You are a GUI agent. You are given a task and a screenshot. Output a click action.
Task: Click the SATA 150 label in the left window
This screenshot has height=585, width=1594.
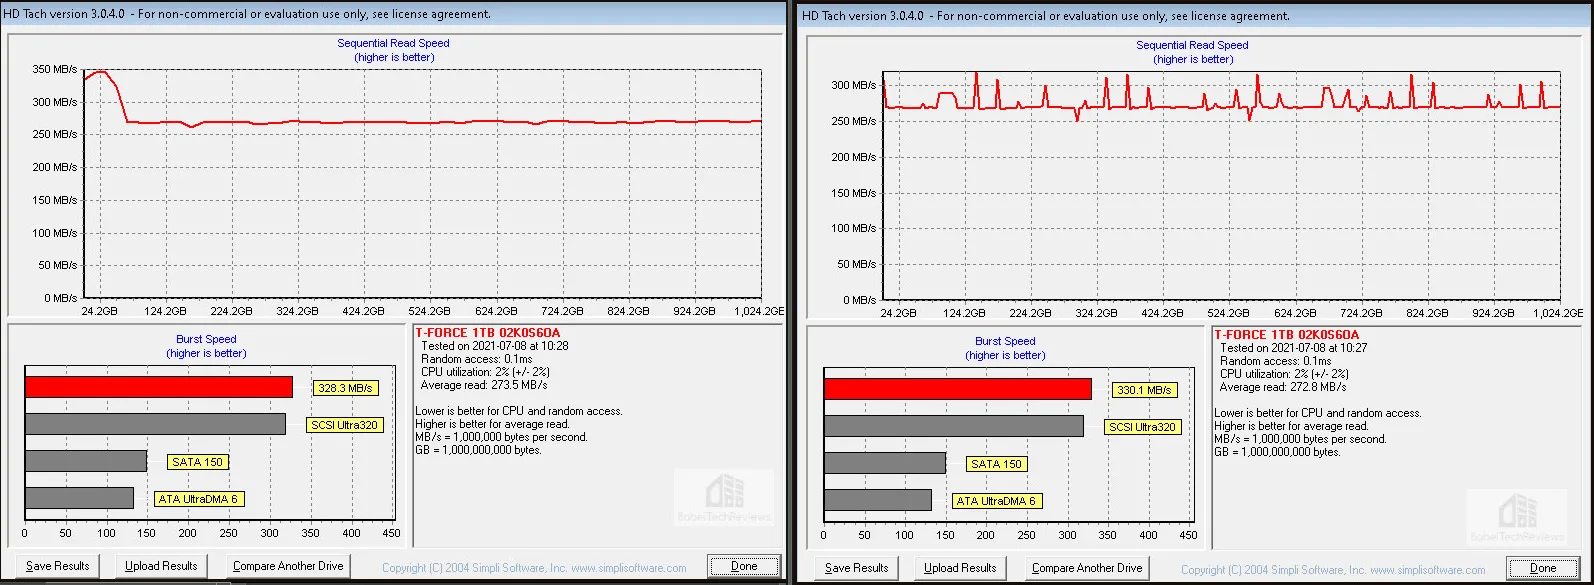click(x=197, y=462)
